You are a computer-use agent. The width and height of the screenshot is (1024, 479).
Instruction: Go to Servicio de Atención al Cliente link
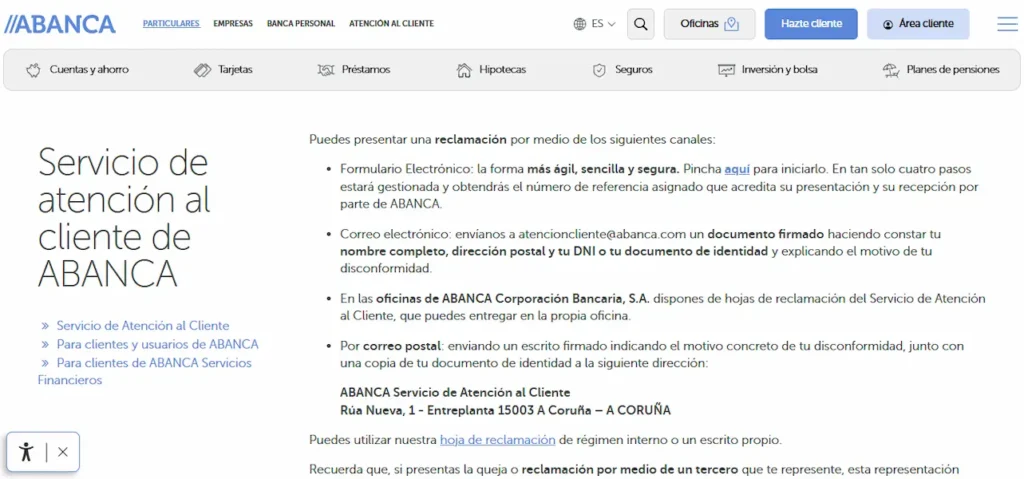coord(143,325)
